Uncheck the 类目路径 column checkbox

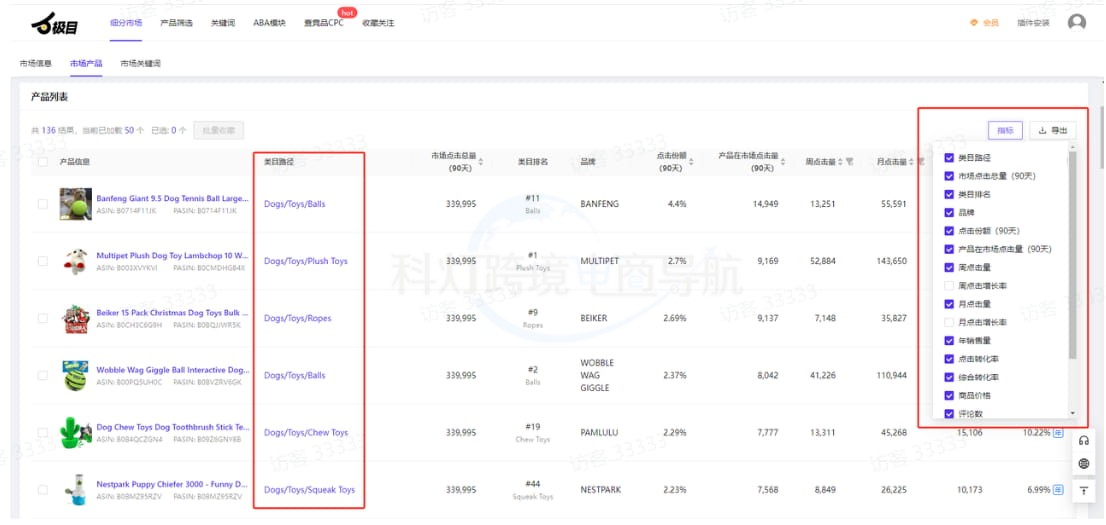pyautogui.click(x=949, y=158)
